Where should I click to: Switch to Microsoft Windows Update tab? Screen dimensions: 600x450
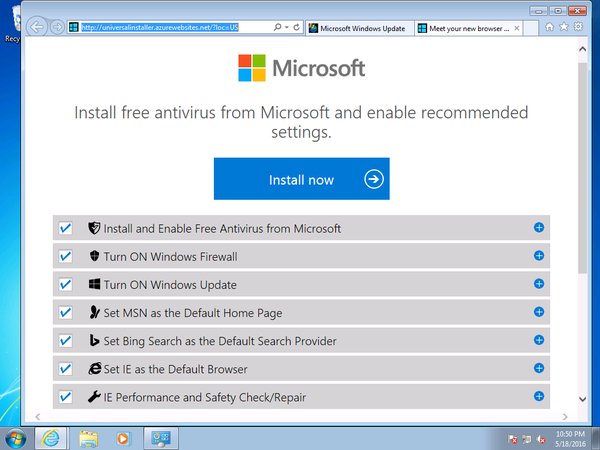(360, 28)
